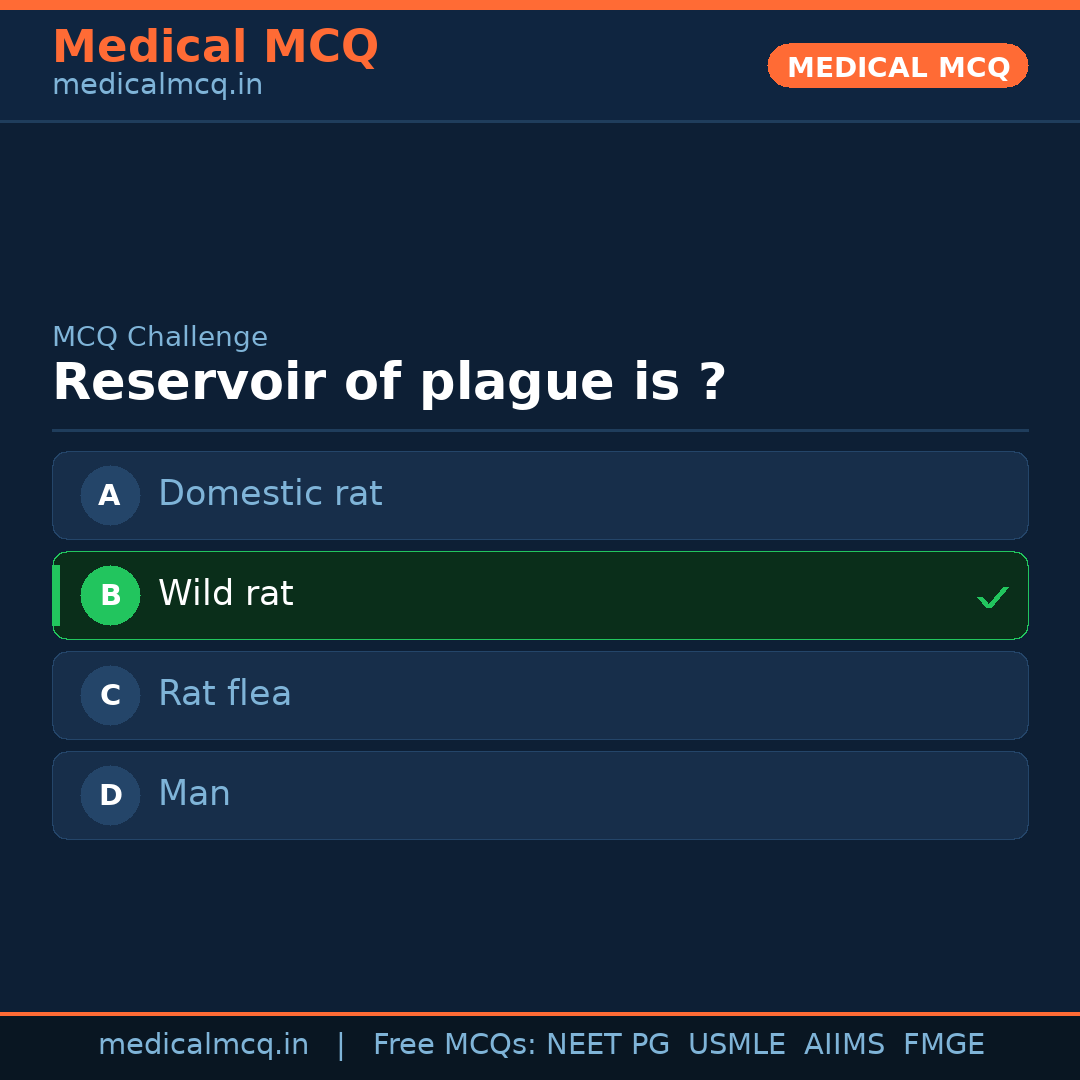1080x1080 pixels.
Task: Click the Medical MCQ logo text
Action: 216,47
